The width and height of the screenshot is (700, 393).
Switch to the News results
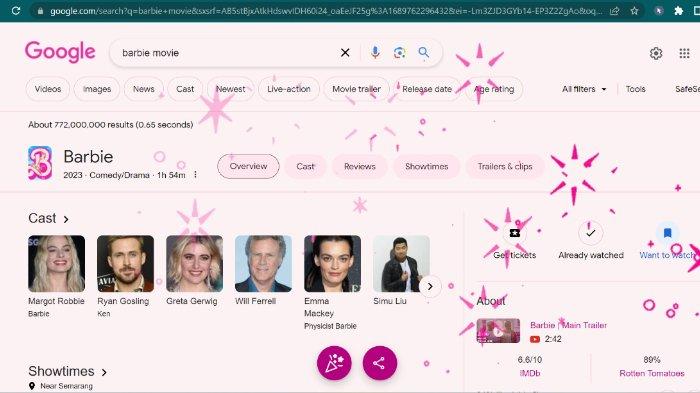coord(143,89)
